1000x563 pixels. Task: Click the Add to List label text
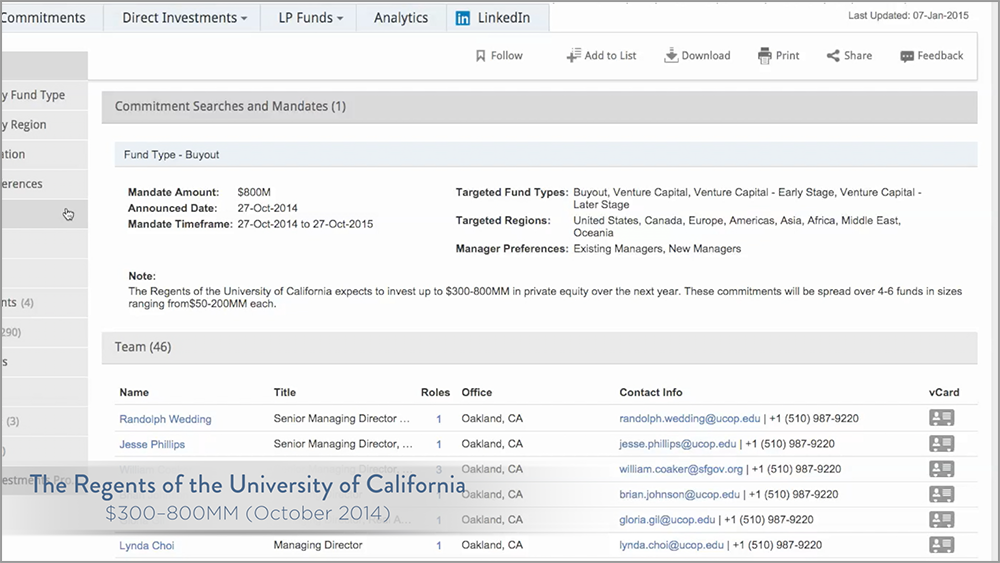610,55
